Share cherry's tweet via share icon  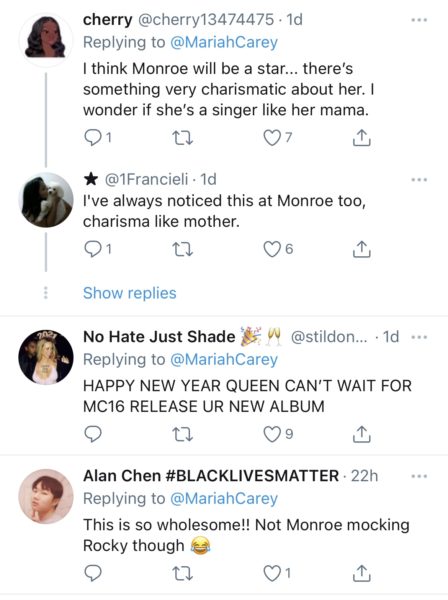361,138
